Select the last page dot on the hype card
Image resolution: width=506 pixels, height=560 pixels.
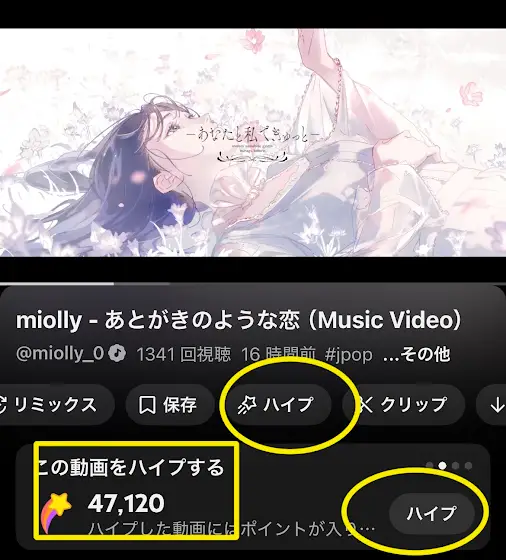click(468, 465)
